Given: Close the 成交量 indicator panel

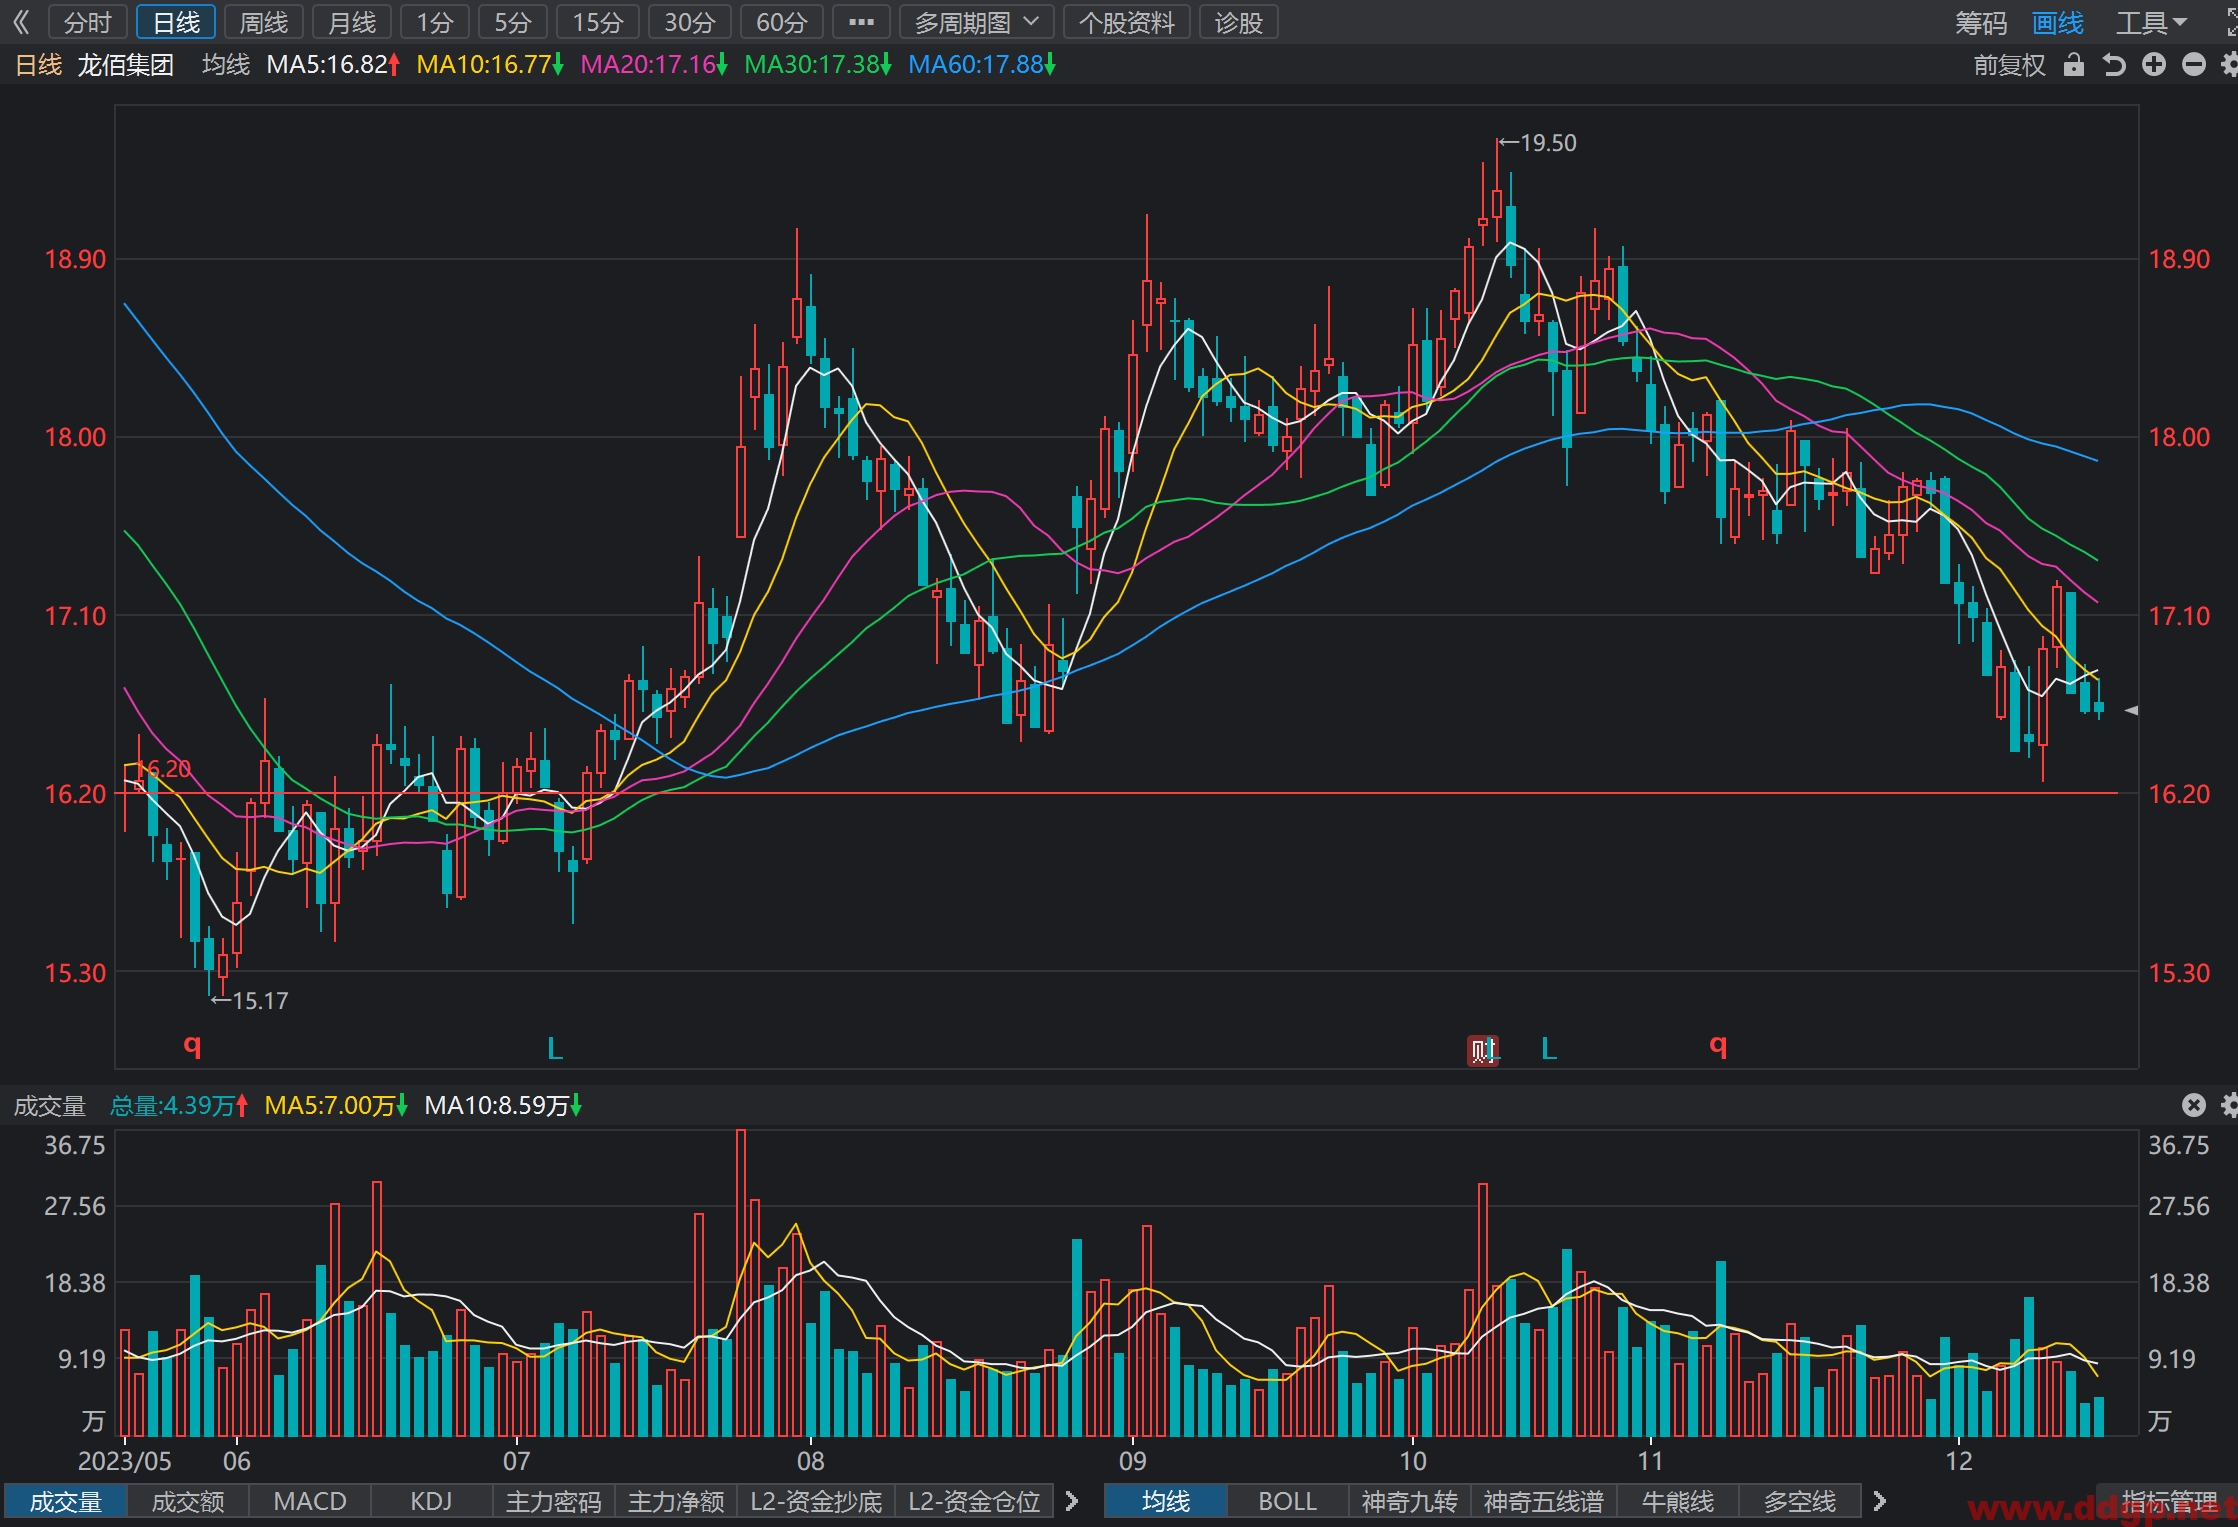Looking at the screenshot, I should coord(2194,1105).
